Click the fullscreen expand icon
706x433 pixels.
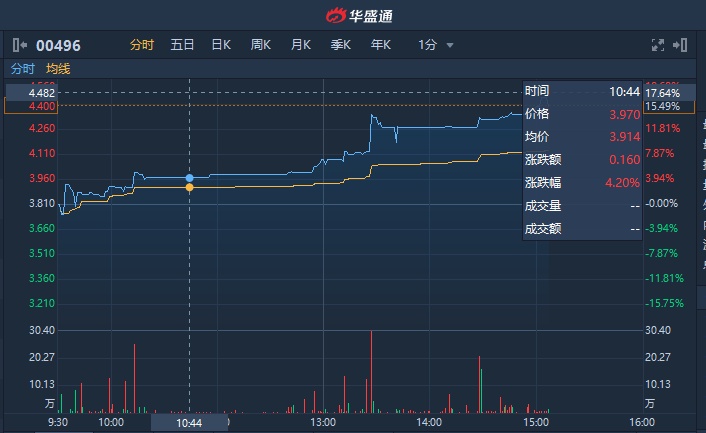tap(658, 45)
